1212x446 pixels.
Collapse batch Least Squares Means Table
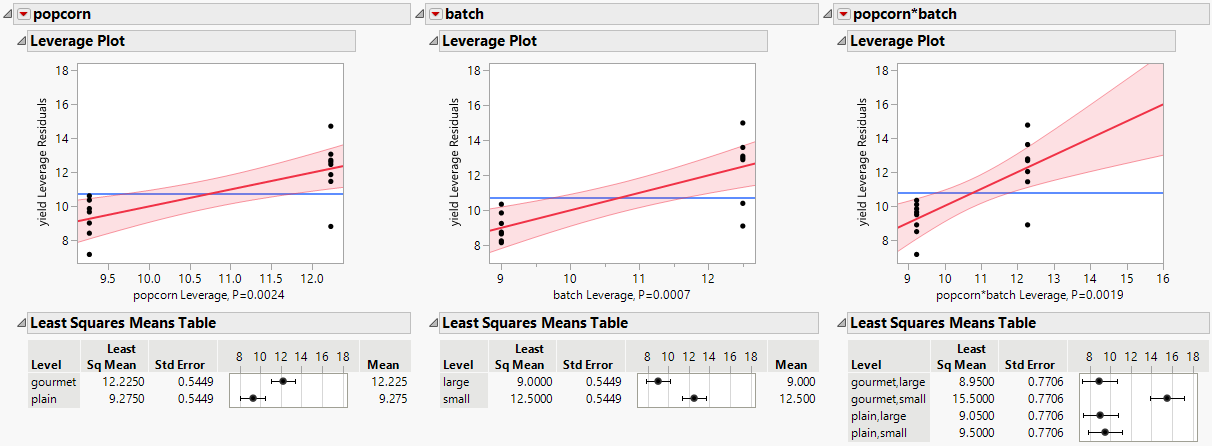pyautogui.click(x=432, y=323)
